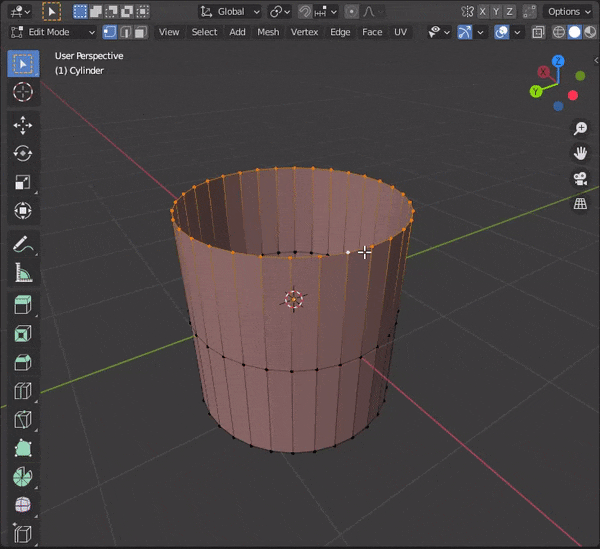Click the blue Z axis on gizmo
600x549 pixels.
click(x=558, y=61)
